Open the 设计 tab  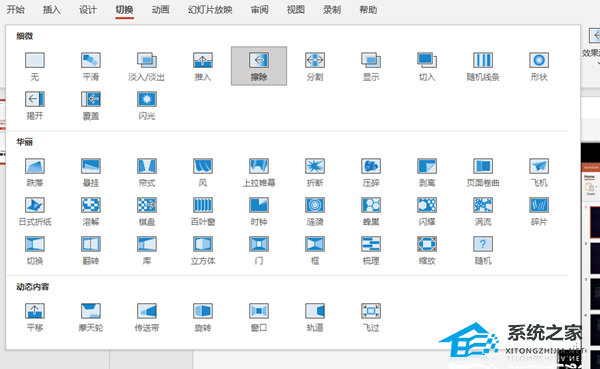pos(88,10)
